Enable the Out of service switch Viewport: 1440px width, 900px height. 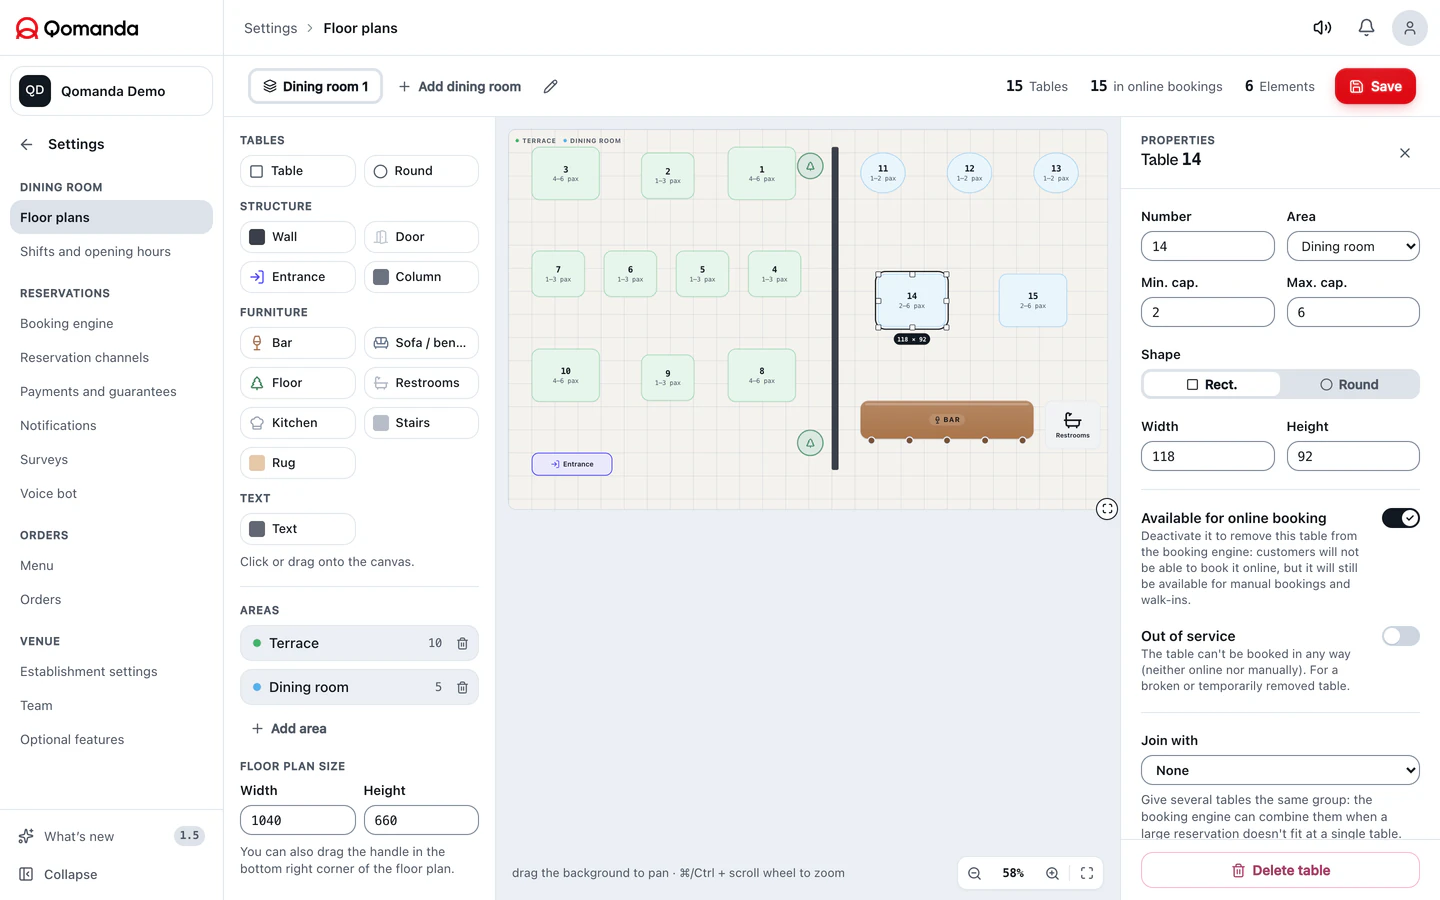pos(1400,636)
